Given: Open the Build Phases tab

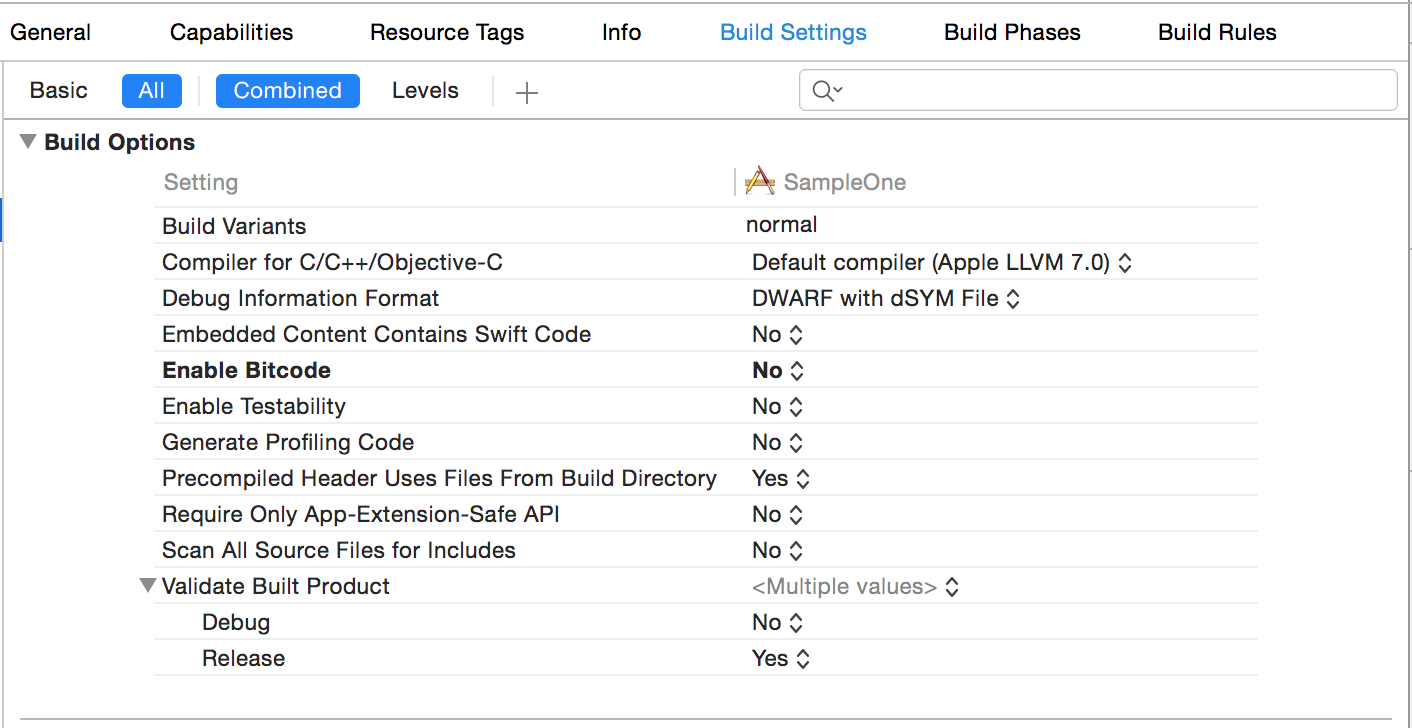Looking at the screenshot, I should pos(1012,32).
